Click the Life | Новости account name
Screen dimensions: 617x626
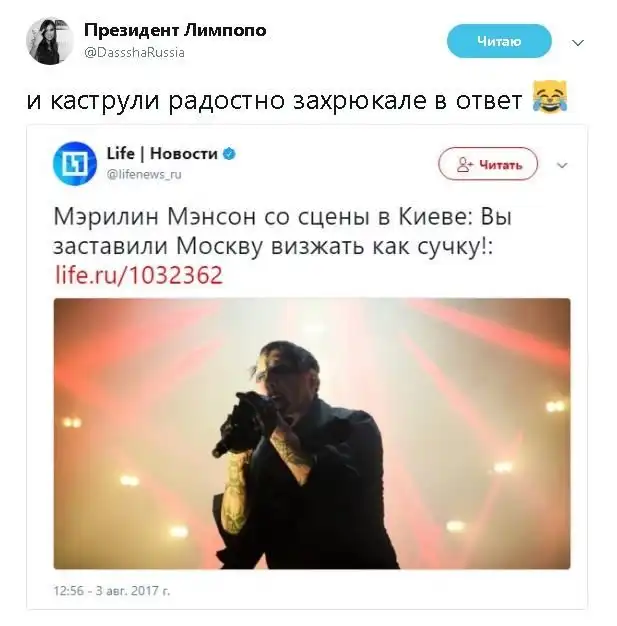click(x=162, y=153)
